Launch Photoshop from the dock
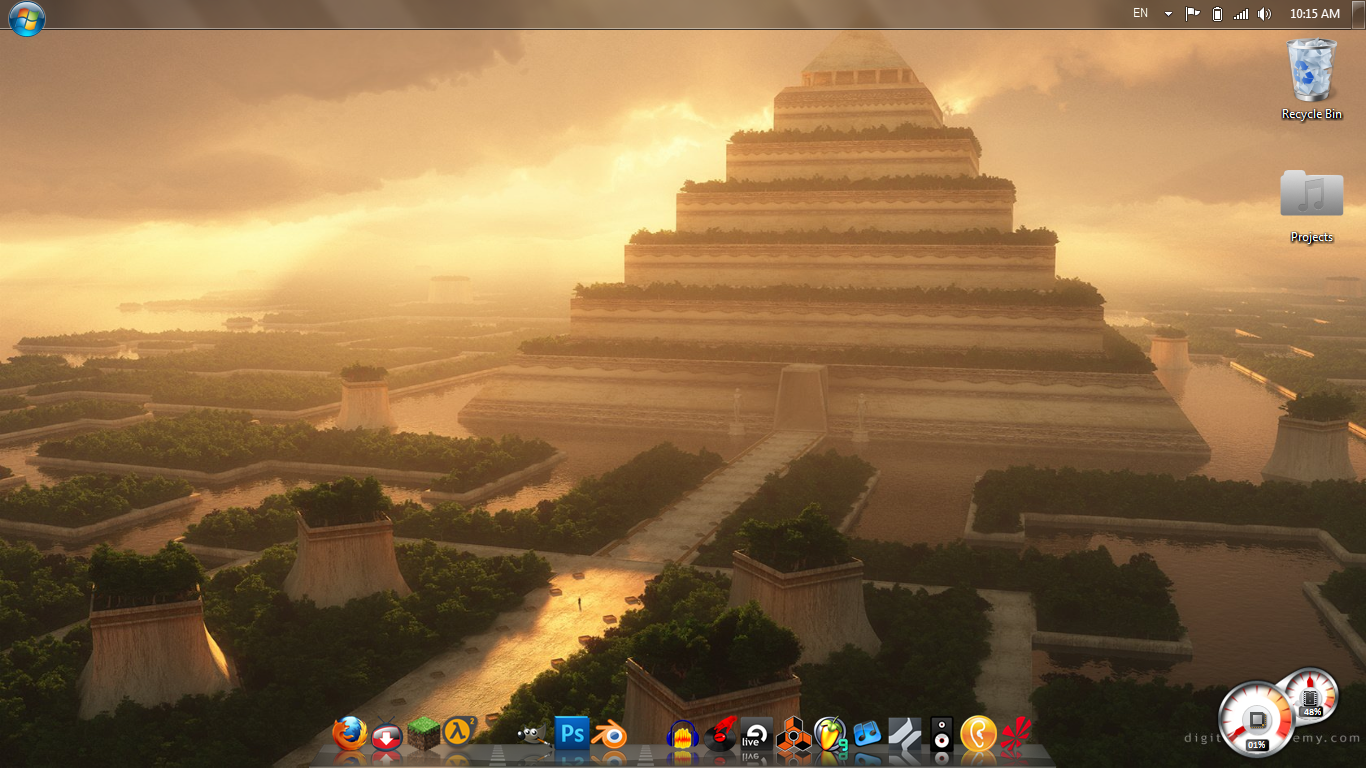This screenshot has width=1366, height=768. tap(571, 734)
